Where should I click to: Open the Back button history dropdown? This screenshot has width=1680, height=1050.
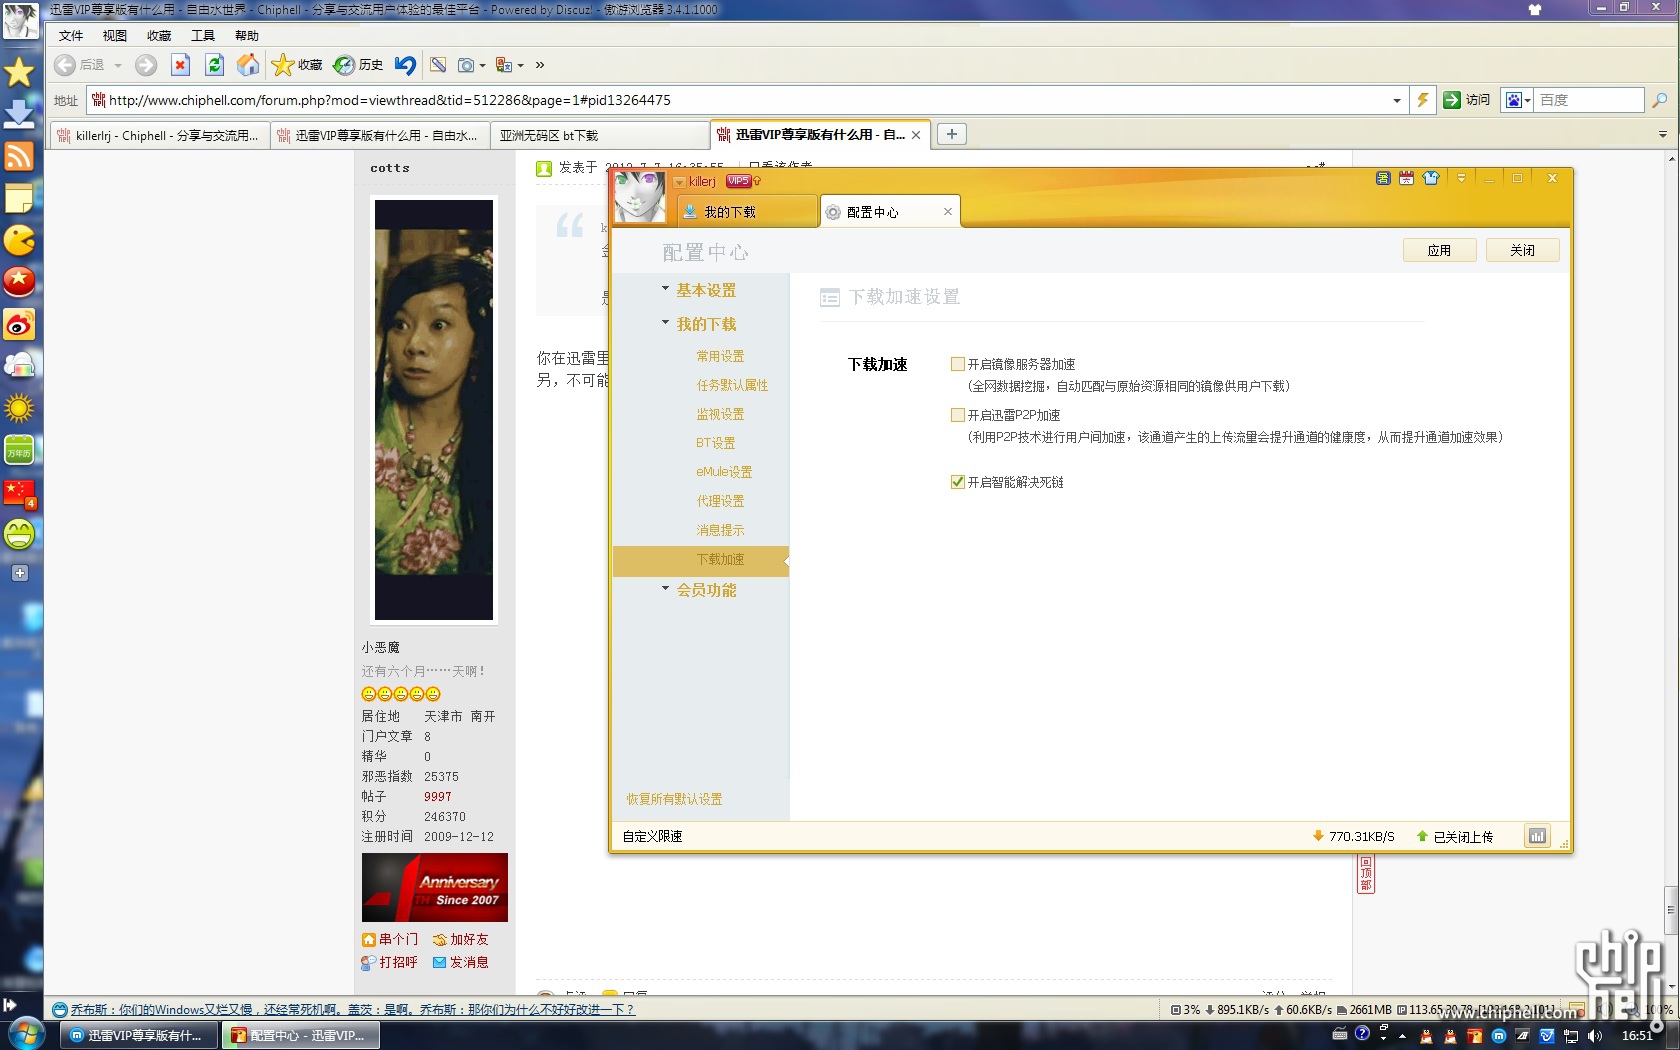point(118,65)
